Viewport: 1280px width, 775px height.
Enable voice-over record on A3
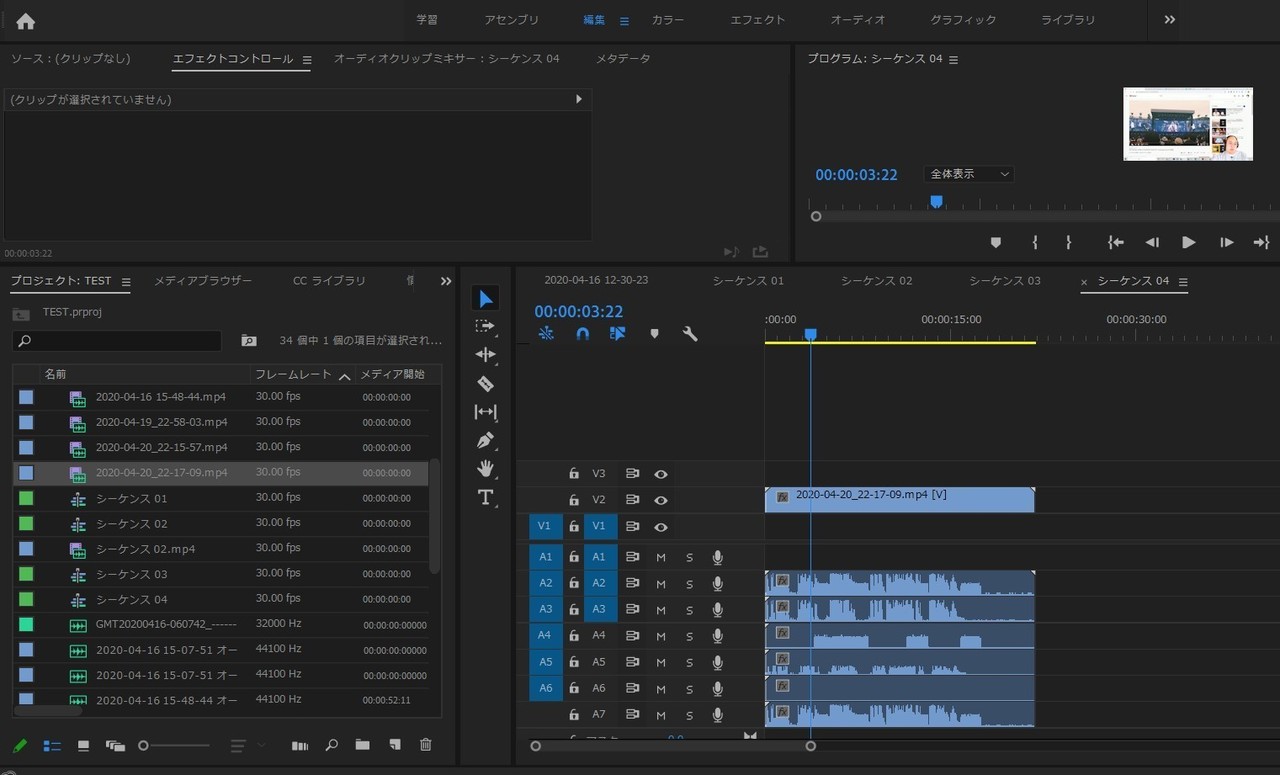(x=717, y=610)
